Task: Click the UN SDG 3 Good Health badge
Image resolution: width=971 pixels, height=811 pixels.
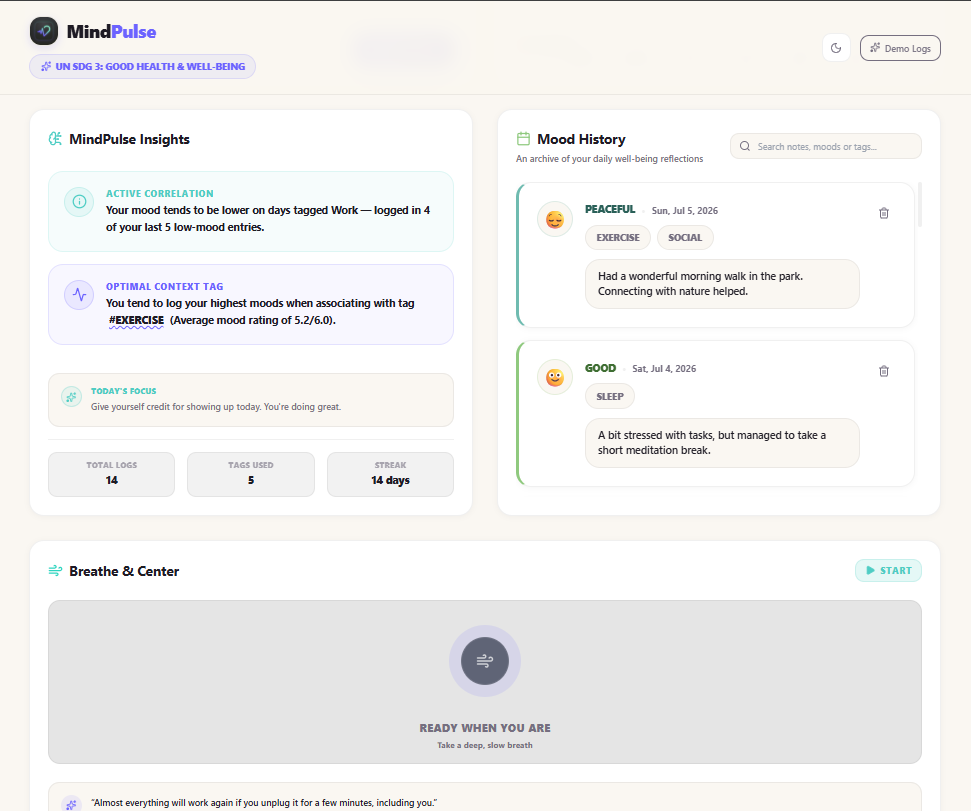Action: (142, 66)
